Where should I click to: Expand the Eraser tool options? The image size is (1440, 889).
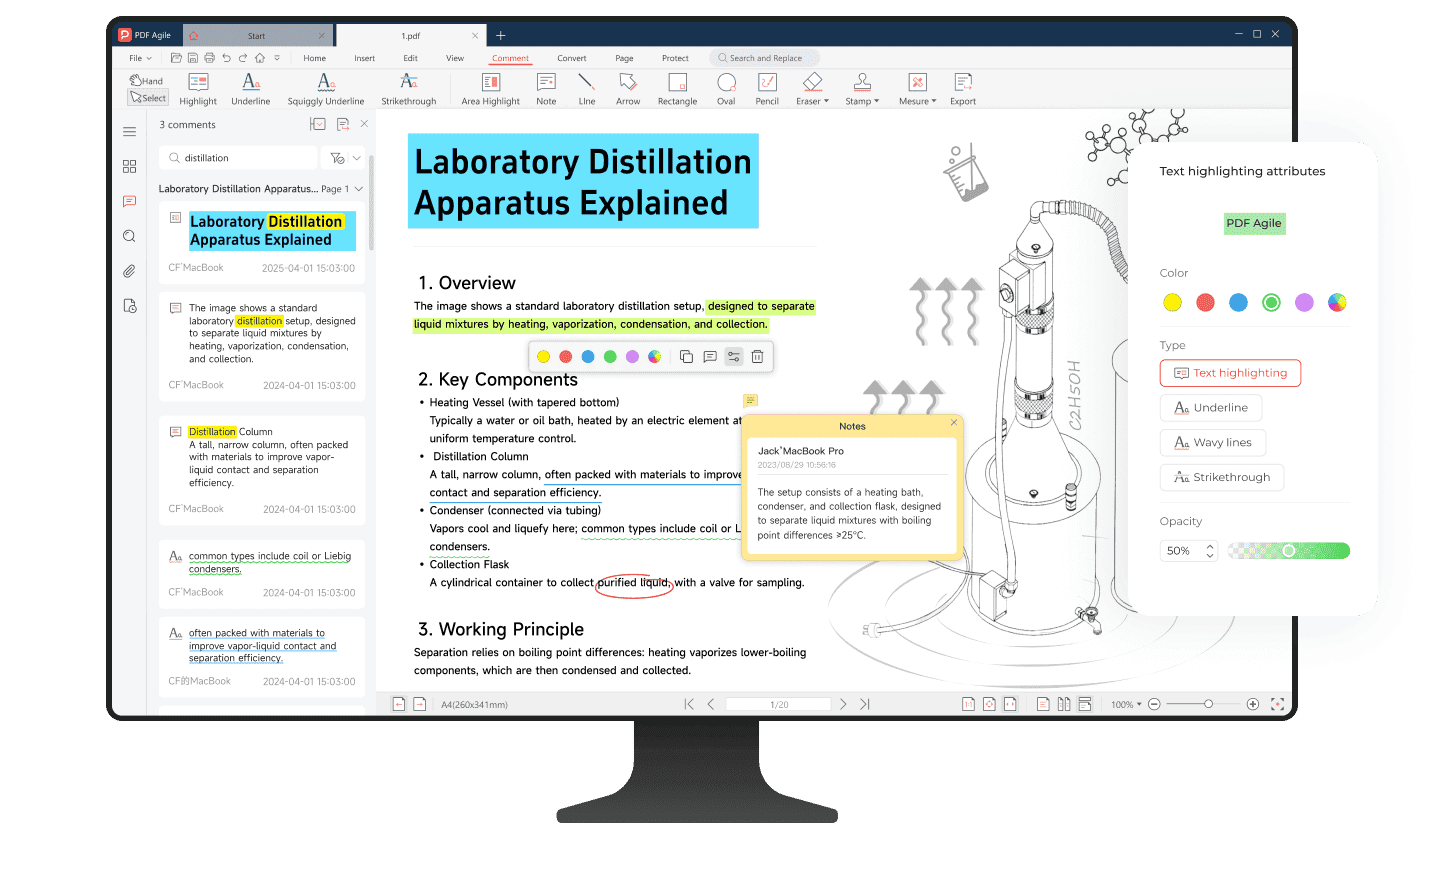click(812, 88)
